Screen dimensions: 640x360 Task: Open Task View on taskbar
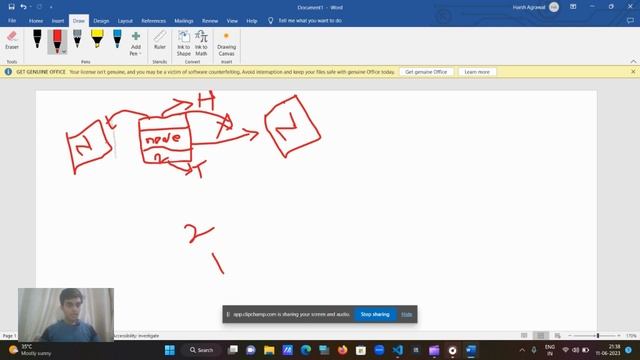pos(233,350)
